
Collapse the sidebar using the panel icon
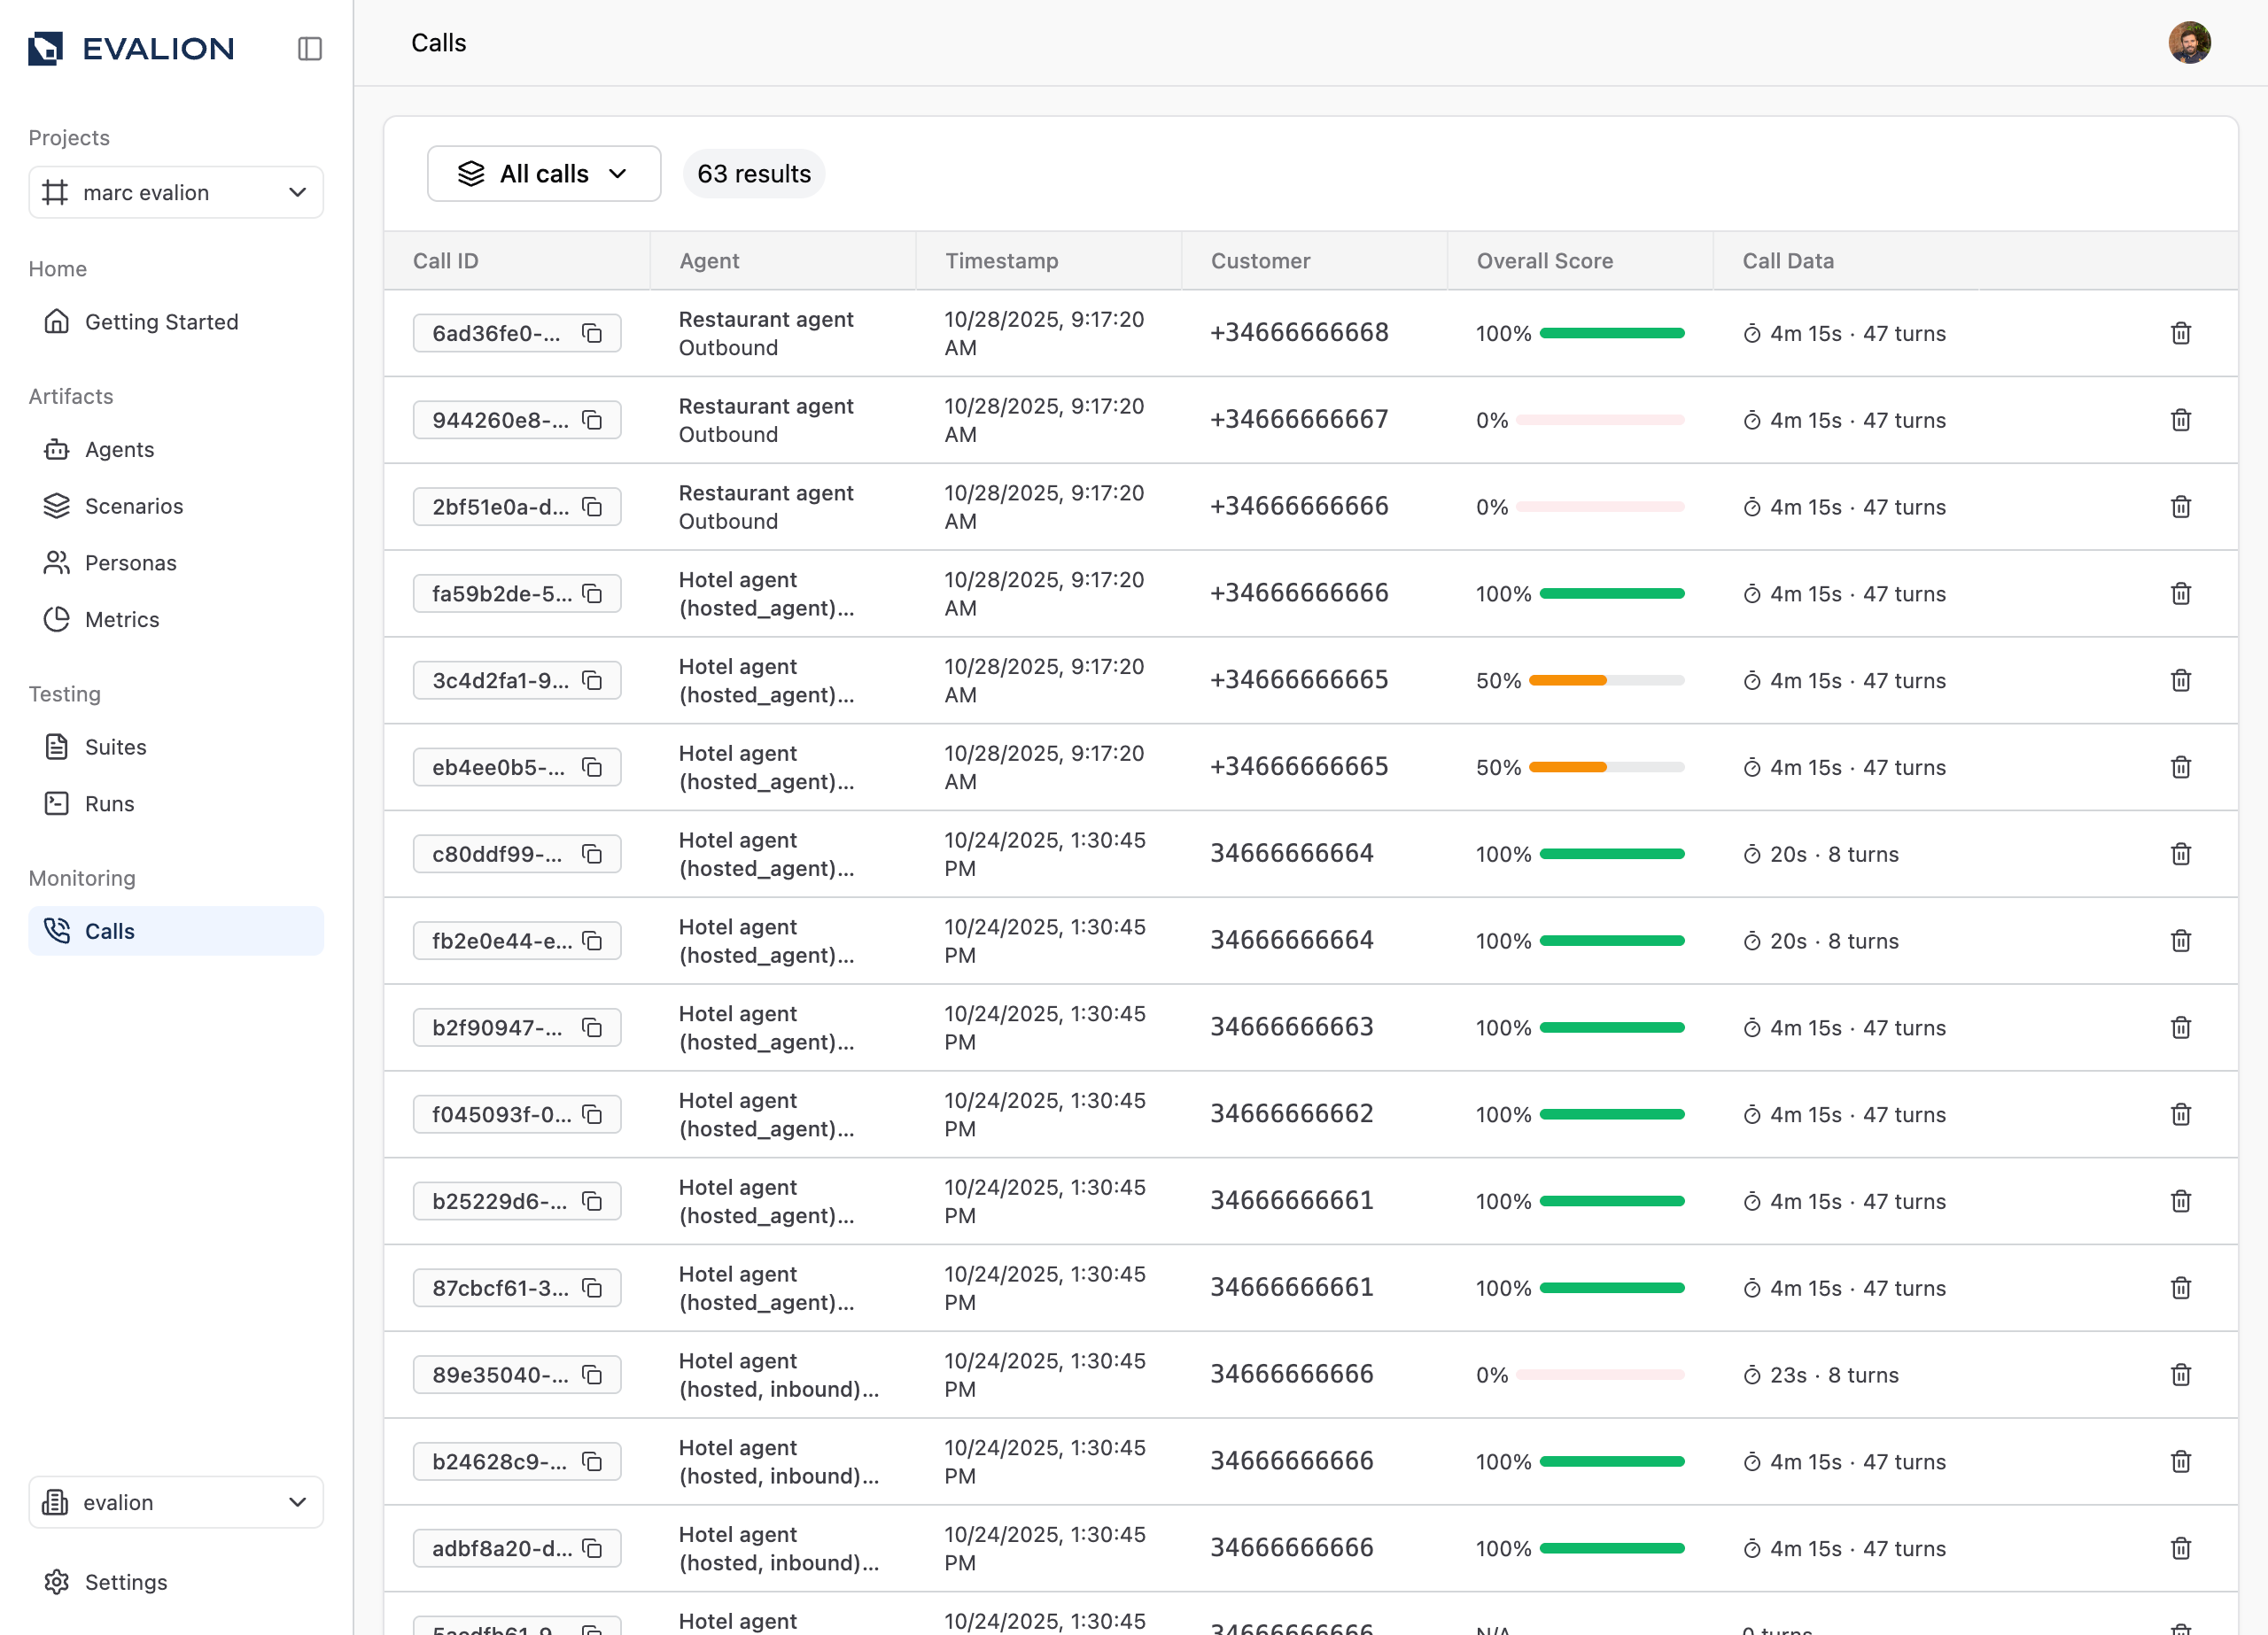click(309, 48)
